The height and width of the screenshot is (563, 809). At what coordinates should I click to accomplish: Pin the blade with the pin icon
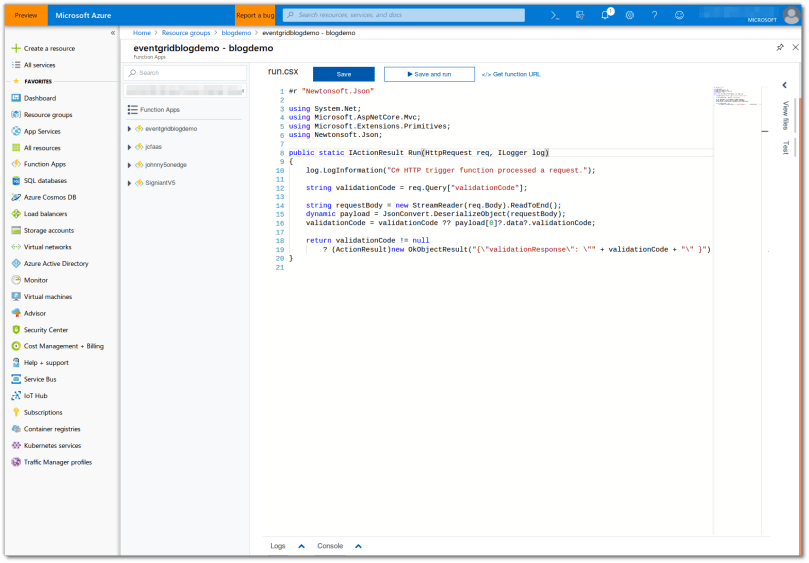(780, 47)
